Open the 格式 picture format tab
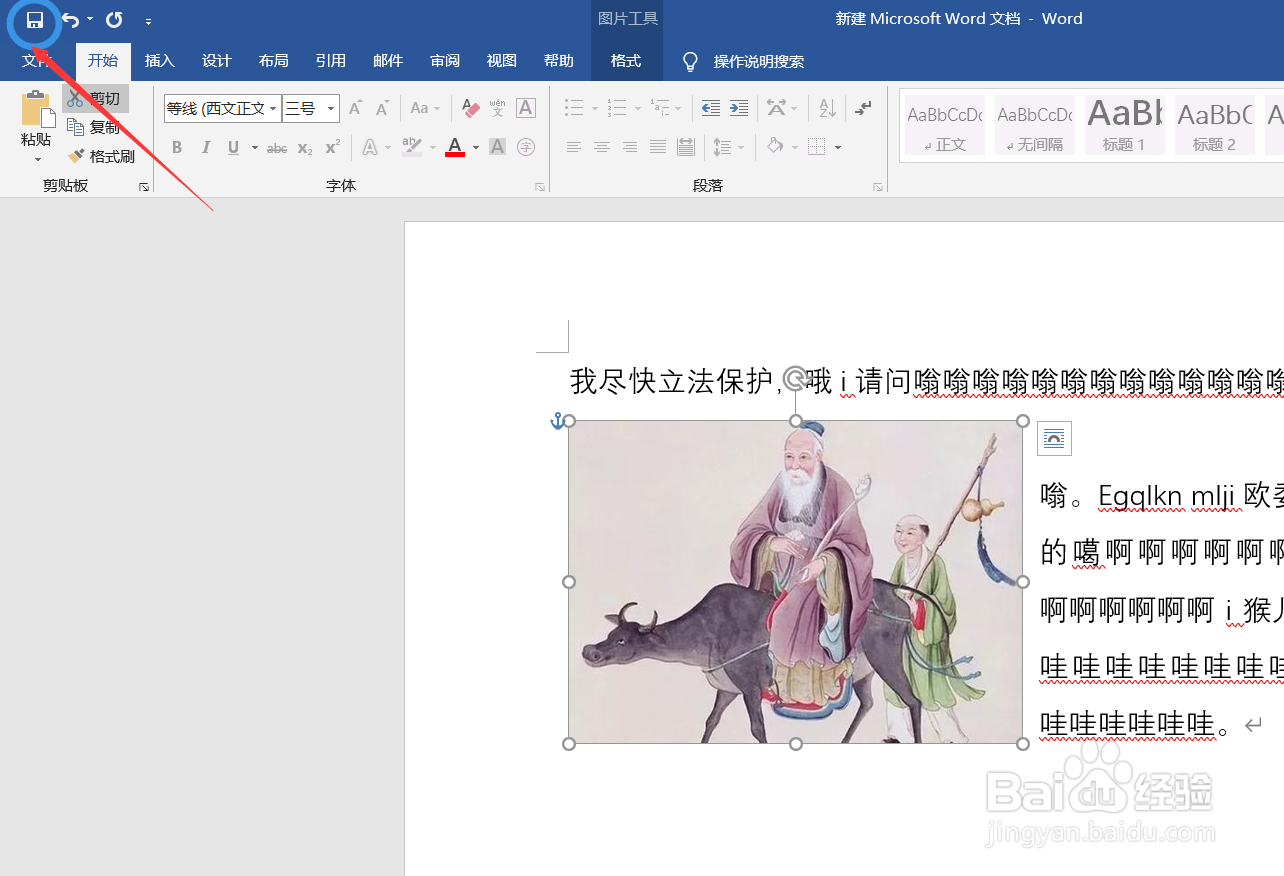The width and height of the screenshot is (1284, 876). (x=626, y=61)
